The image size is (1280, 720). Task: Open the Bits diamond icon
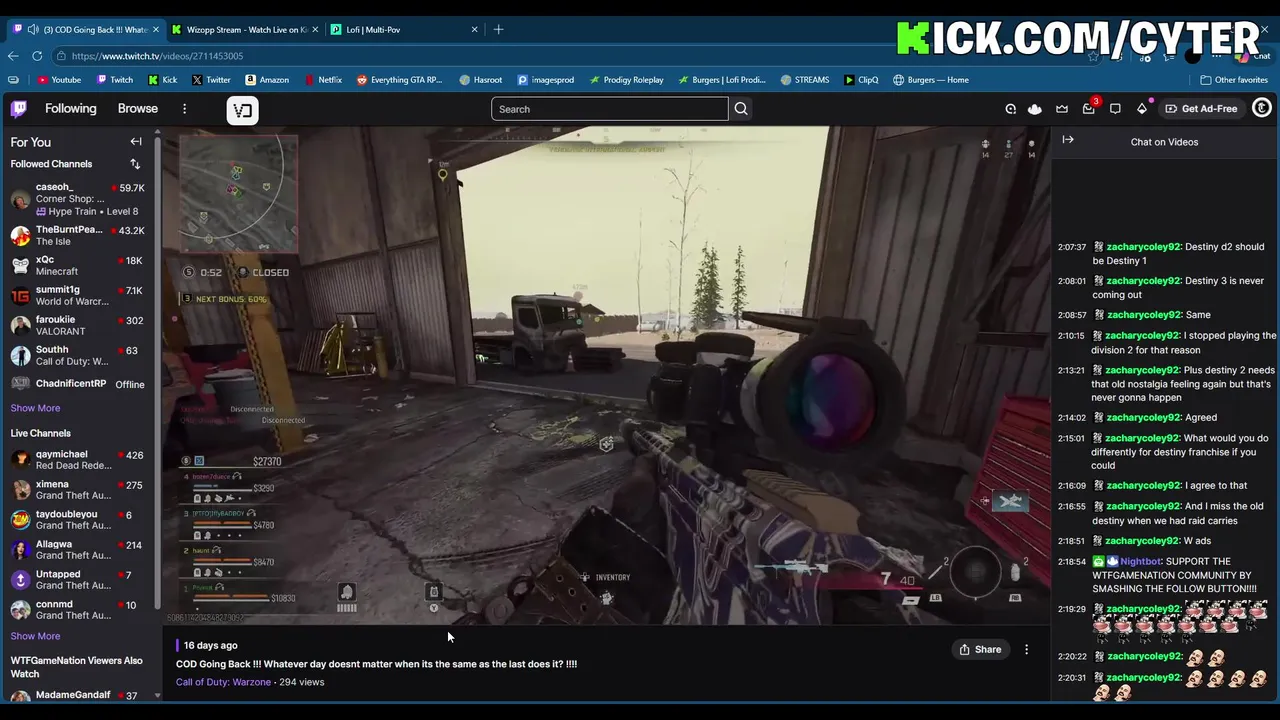(x=1142, y=109)
